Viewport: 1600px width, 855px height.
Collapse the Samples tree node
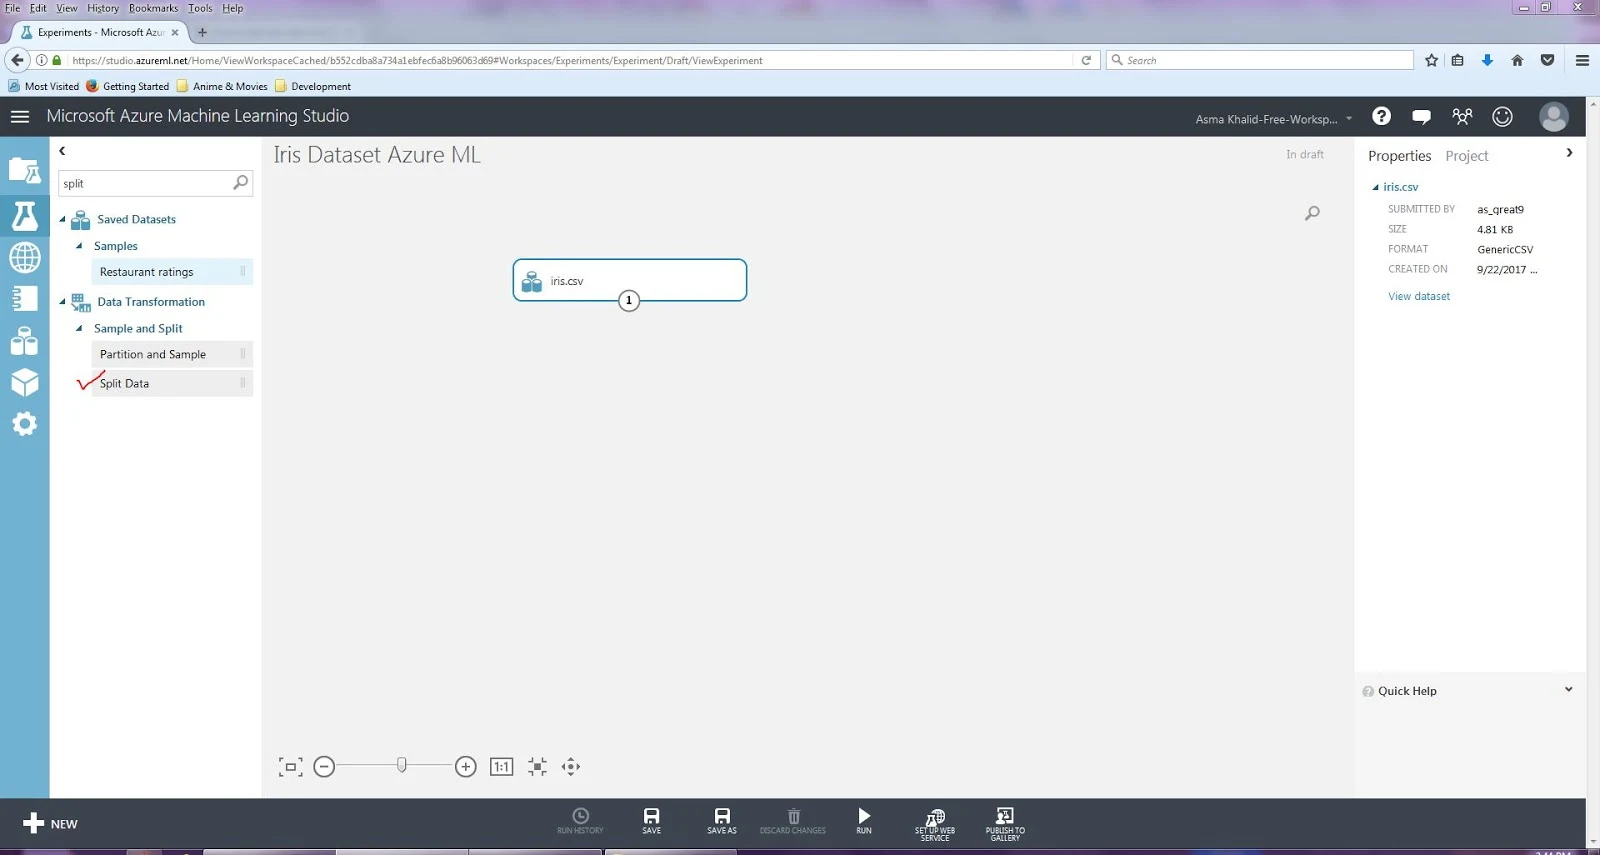click(x=79, y=246)
